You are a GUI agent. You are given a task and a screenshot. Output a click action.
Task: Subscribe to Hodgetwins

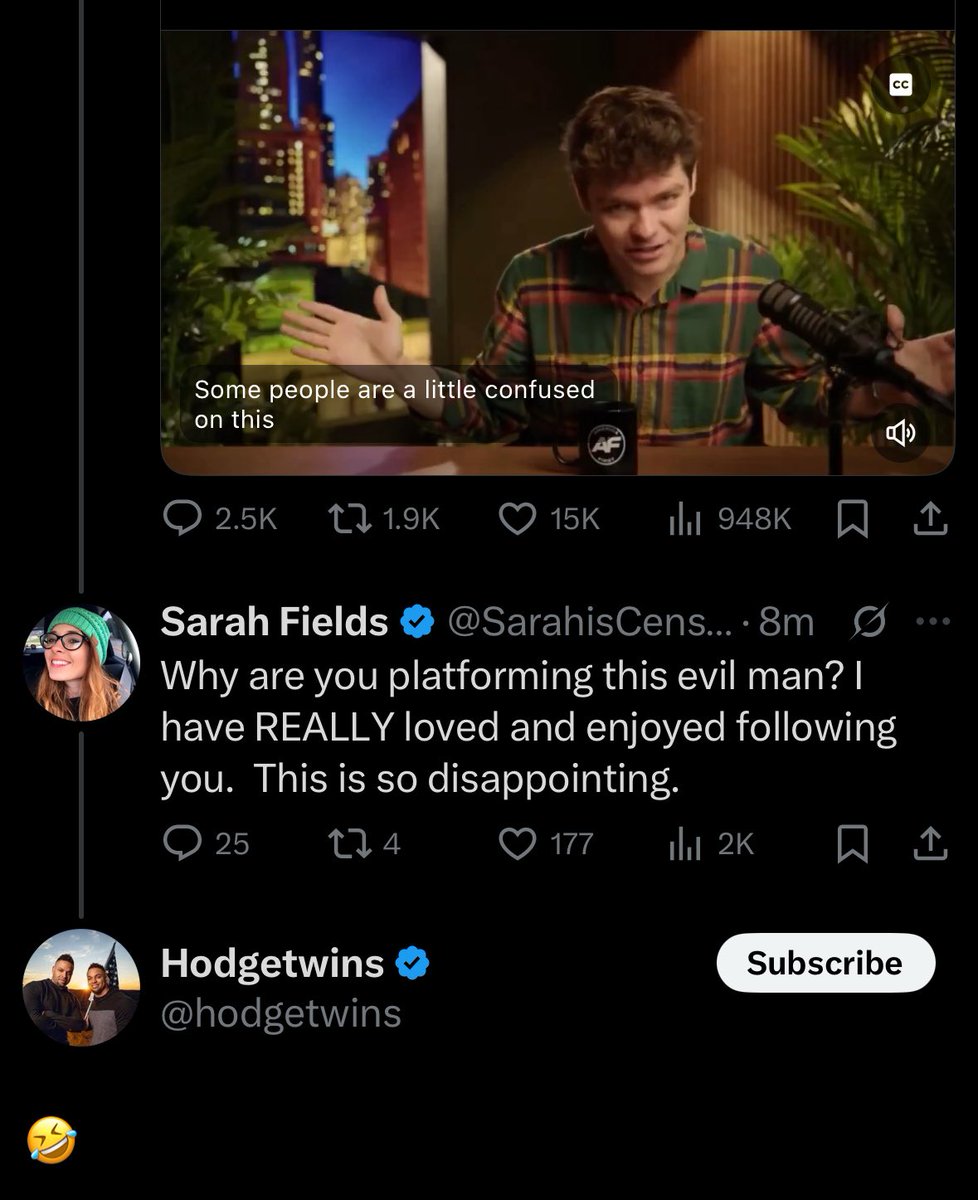click(x=825, y=963)
